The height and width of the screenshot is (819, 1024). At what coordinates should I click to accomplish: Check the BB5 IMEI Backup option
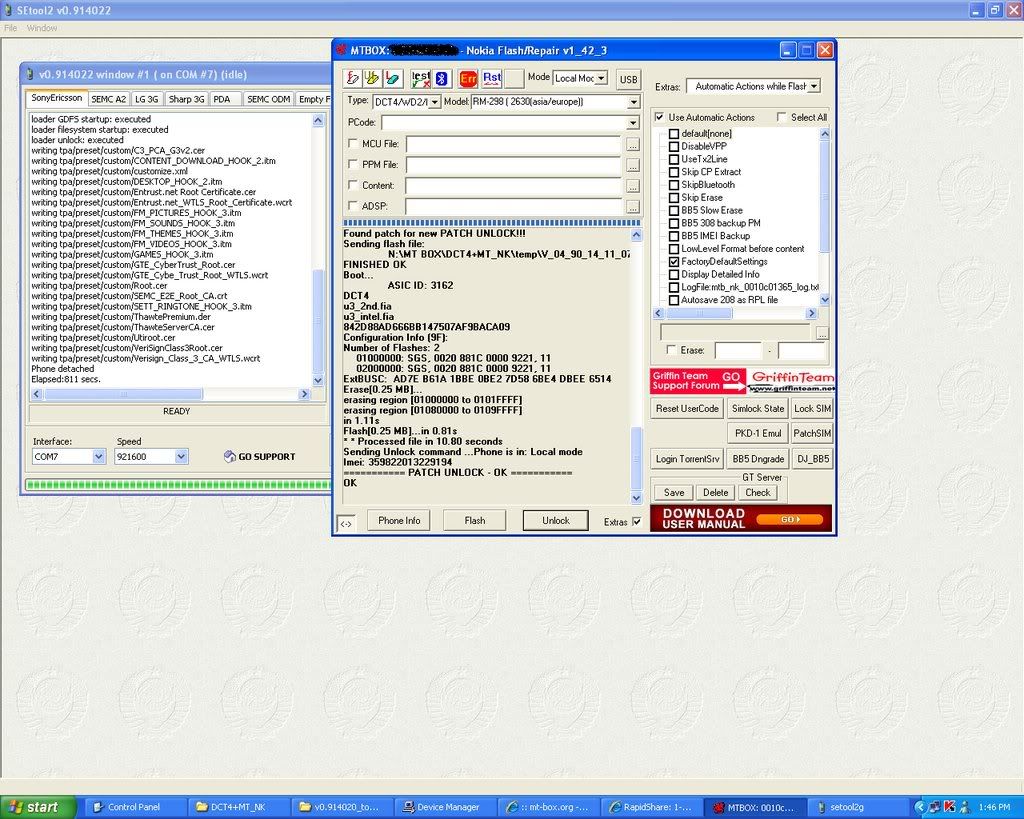click(x=674, y=236)
